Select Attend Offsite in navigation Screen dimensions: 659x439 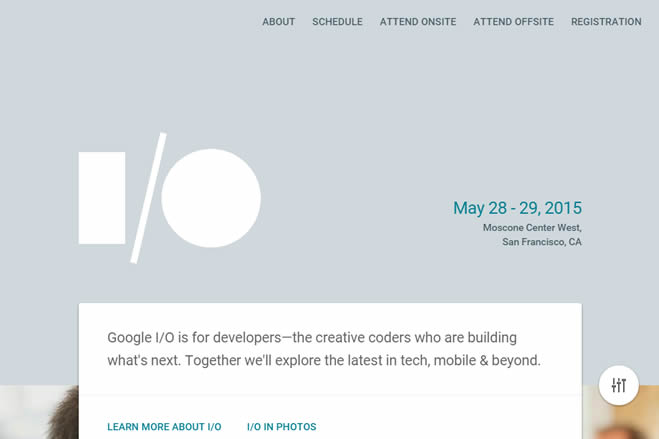pos(514,22)
